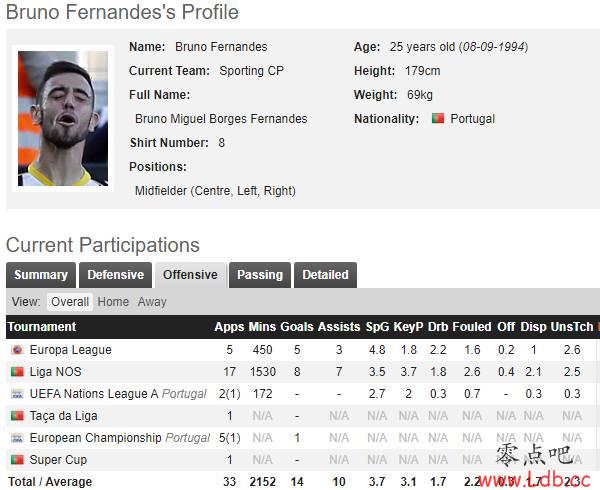Select the Overall view option

pos(70,302)
